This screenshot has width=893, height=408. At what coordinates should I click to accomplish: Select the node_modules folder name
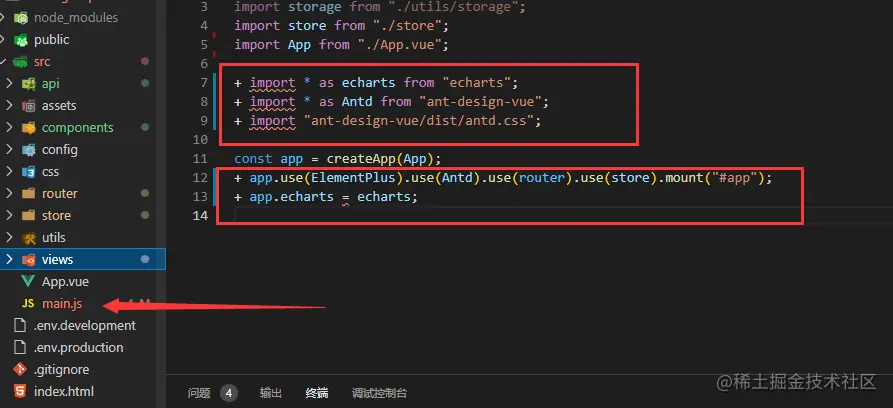[76, 18]
